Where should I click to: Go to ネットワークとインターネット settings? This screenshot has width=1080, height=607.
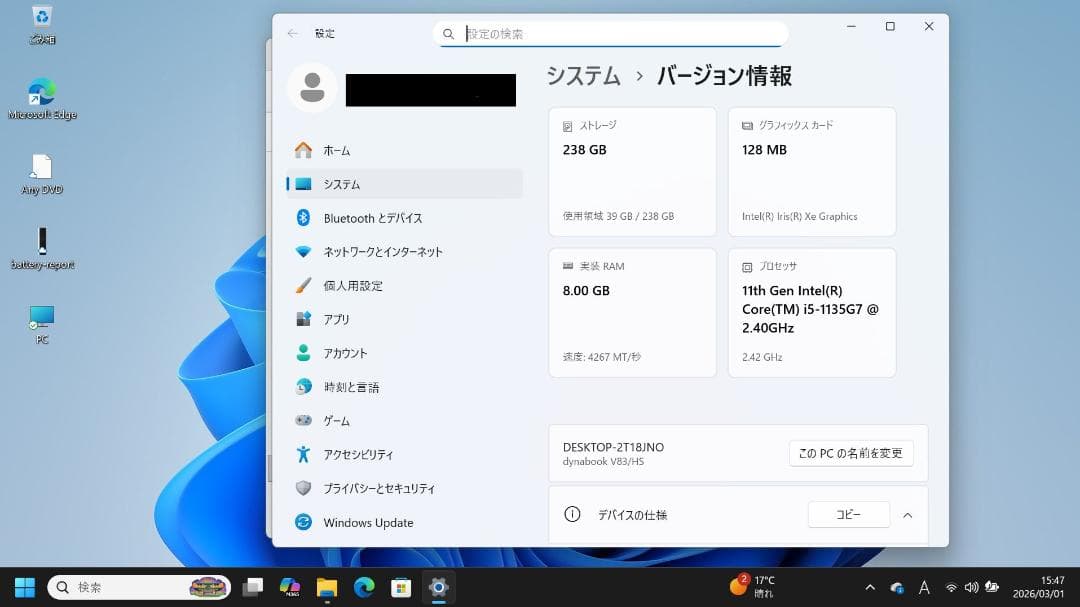click(x=404, y=251)
